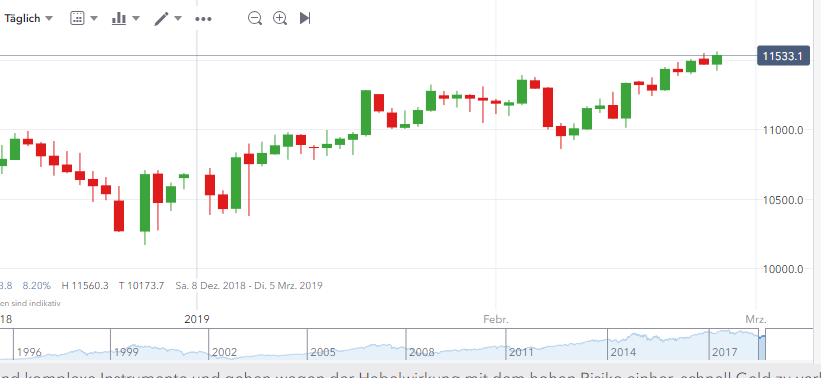
Task: Select 2014 on the overview timeline
Action: (623, 352)
